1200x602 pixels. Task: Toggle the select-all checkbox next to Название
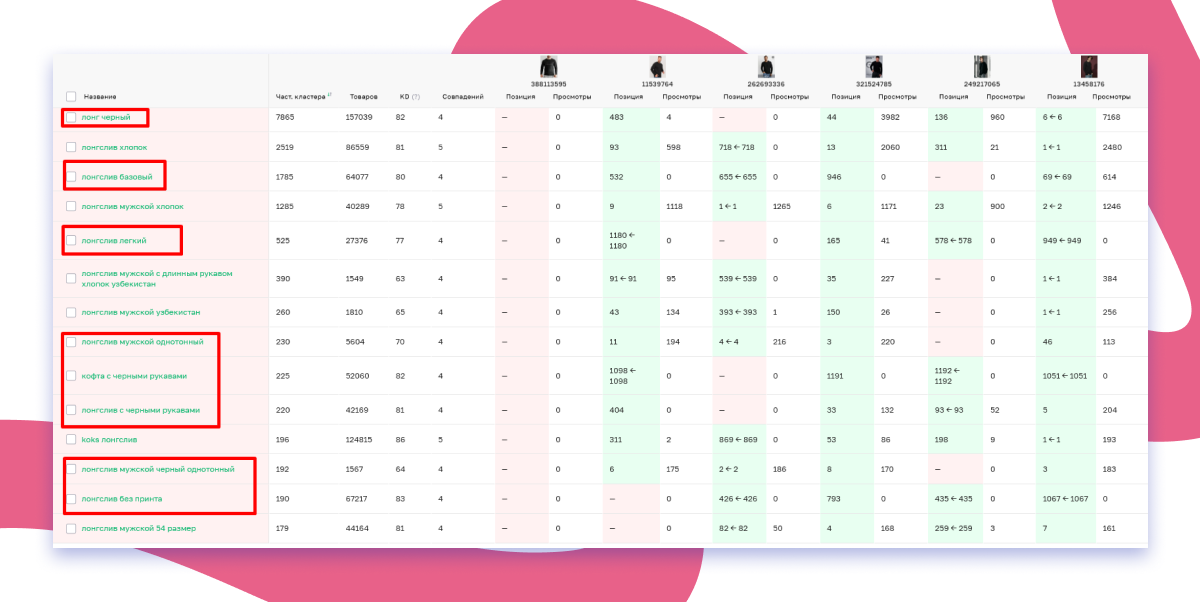(71, 97)
